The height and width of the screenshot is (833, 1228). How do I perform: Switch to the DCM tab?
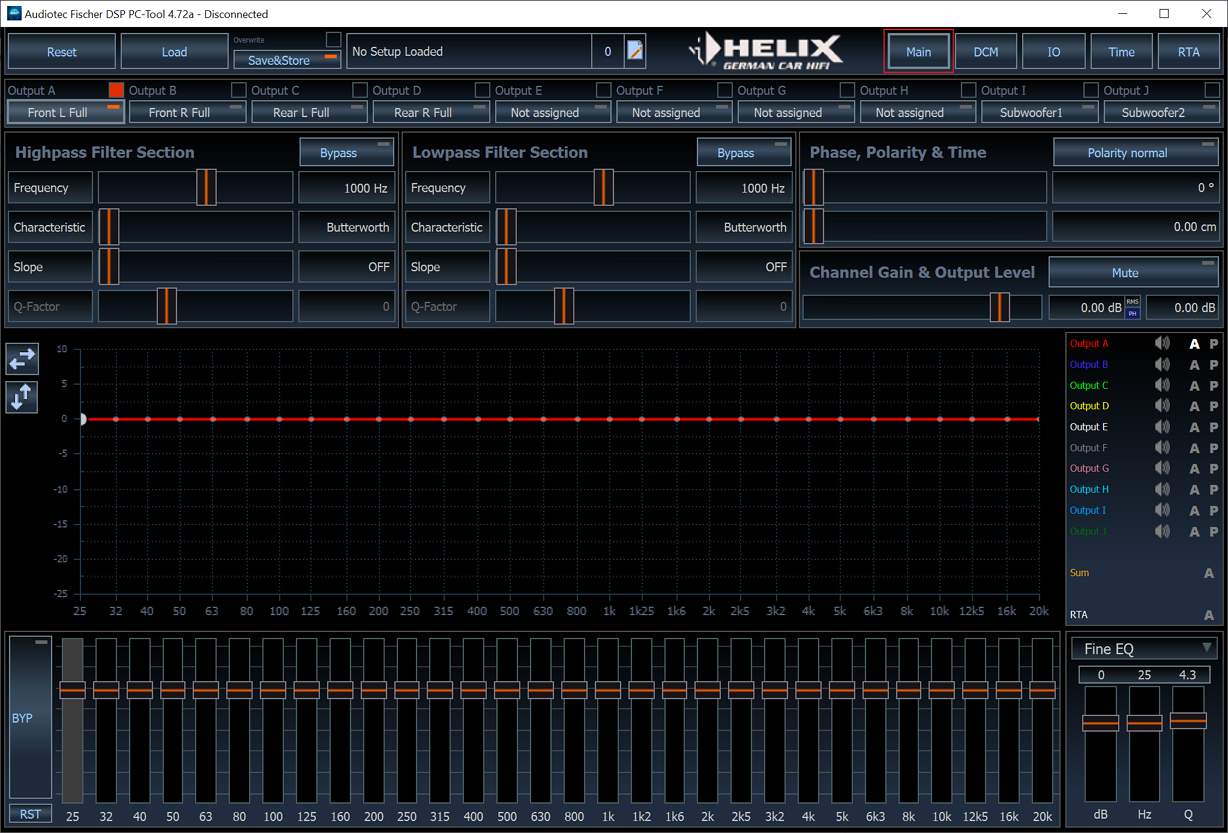[x=985, y=52]
